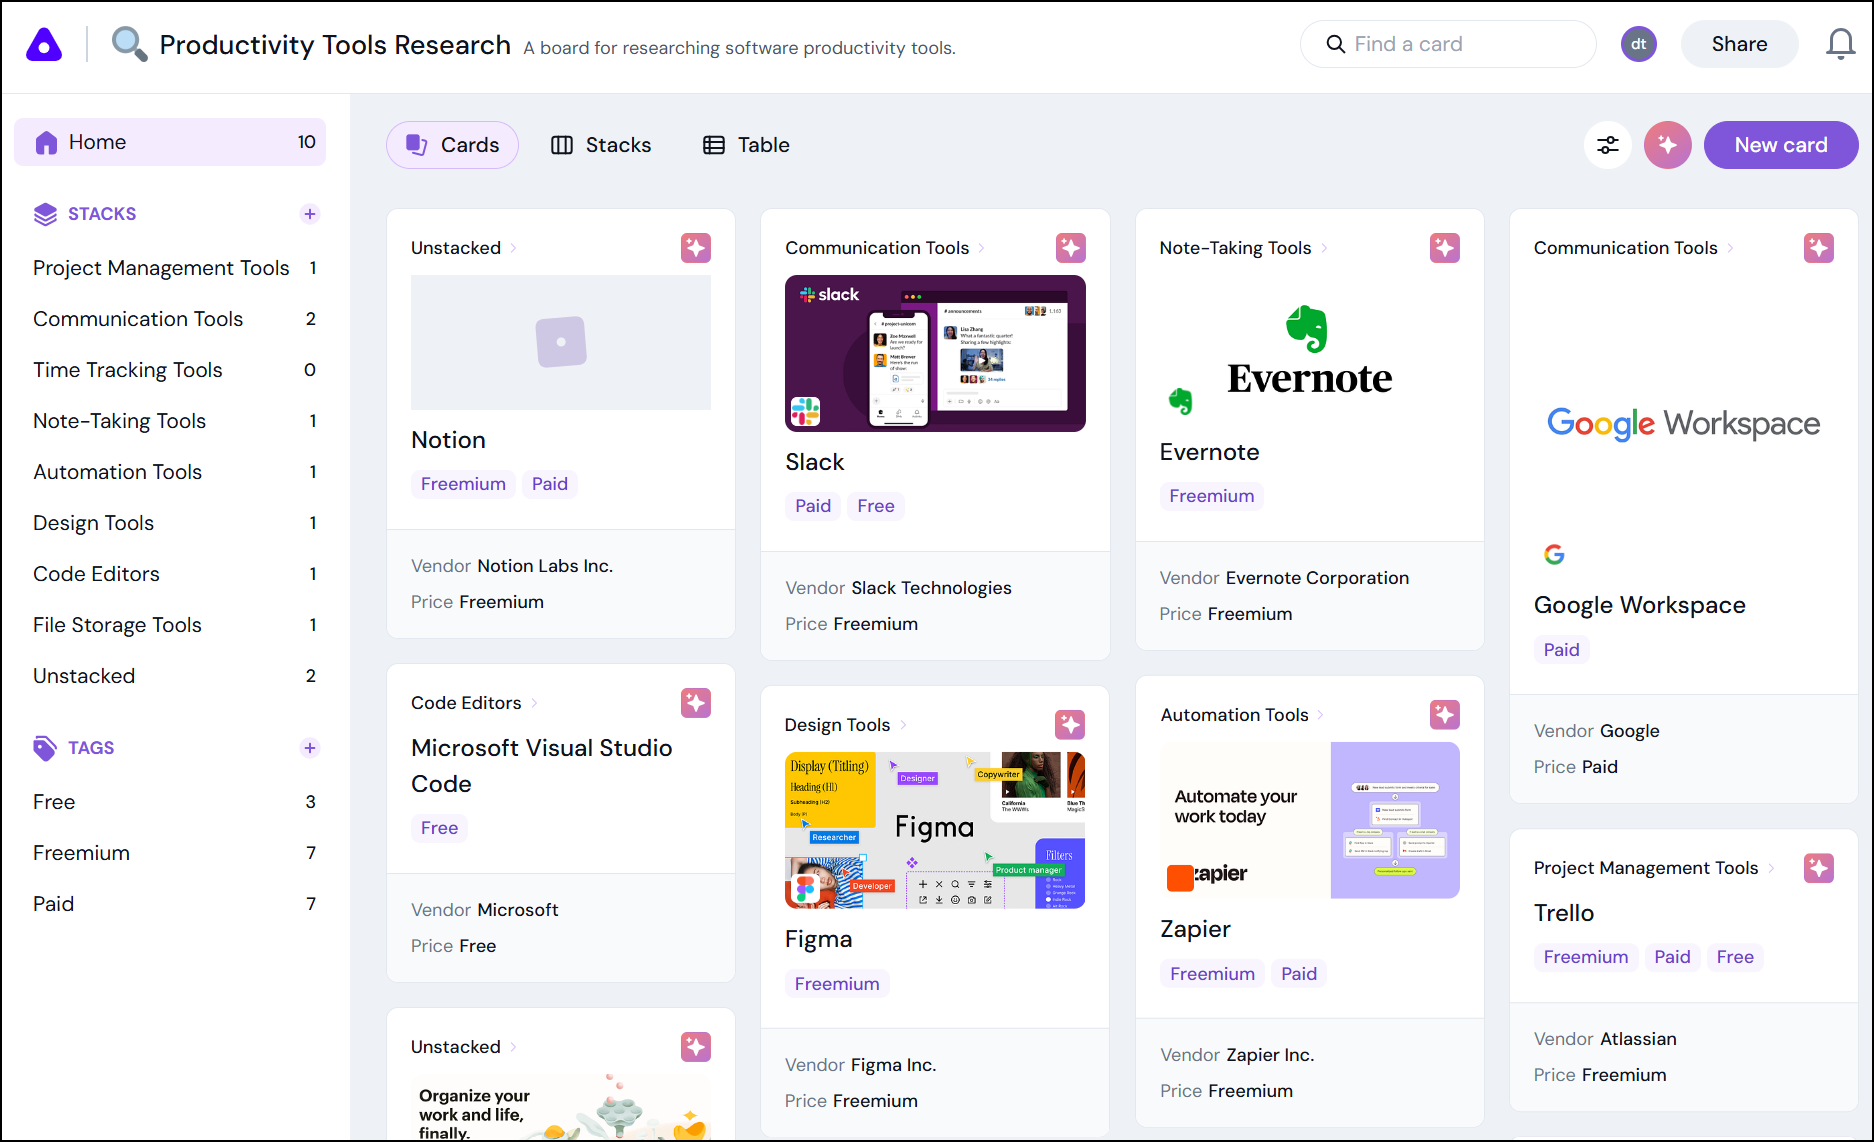The height and width of the screenshot is (1142, 1874).
Task: Expand Automation Tools chevron on Zapier card
Action: (x=1321, y=715)
